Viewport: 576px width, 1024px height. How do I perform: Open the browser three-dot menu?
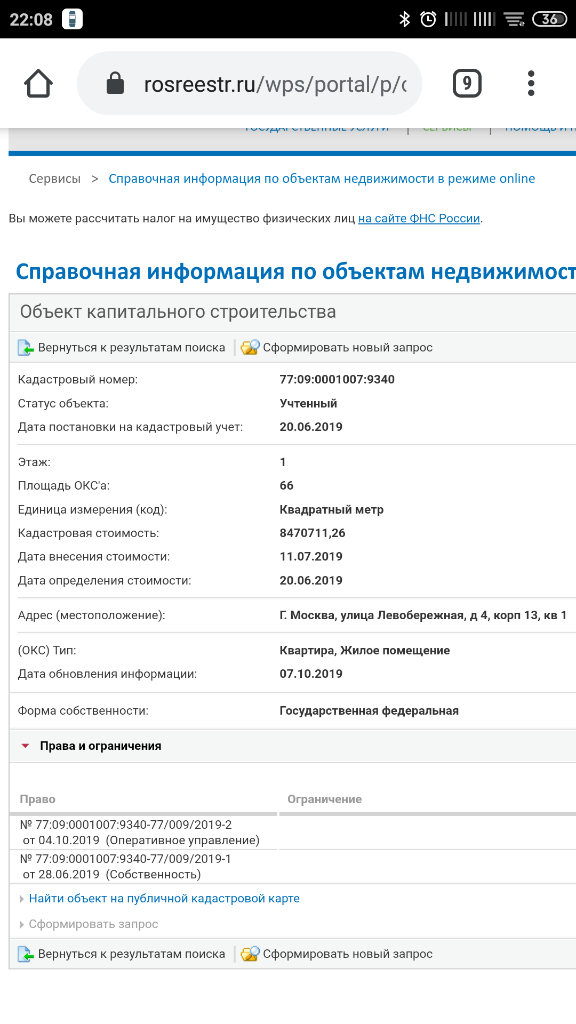(531, 84)
